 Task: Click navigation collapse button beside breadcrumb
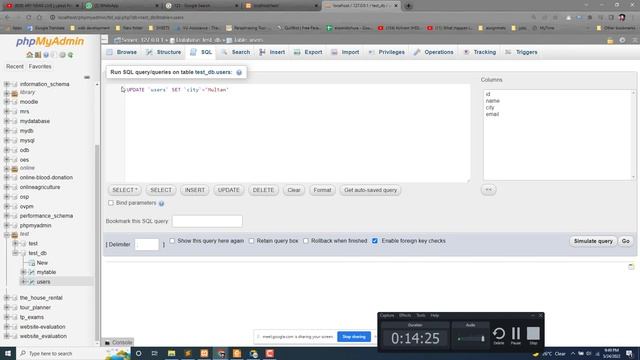coord(104,40)
